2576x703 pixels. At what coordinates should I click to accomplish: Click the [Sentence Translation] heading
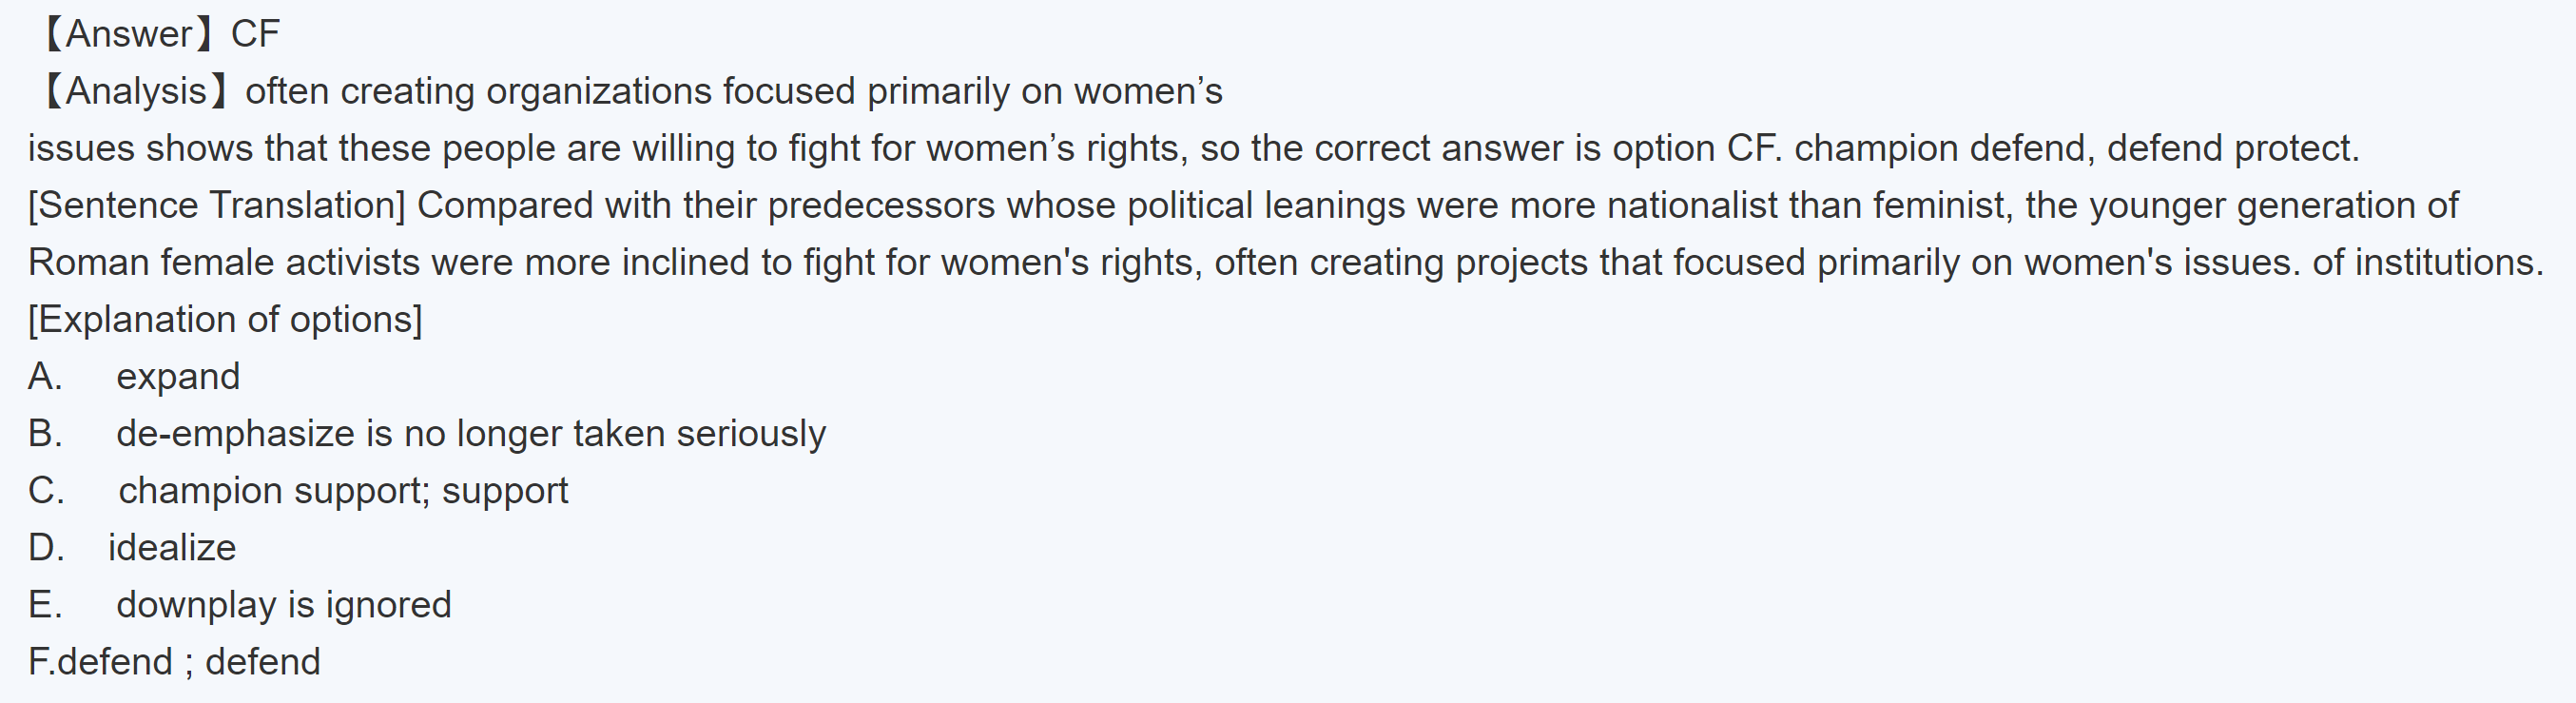pos(216,205)
